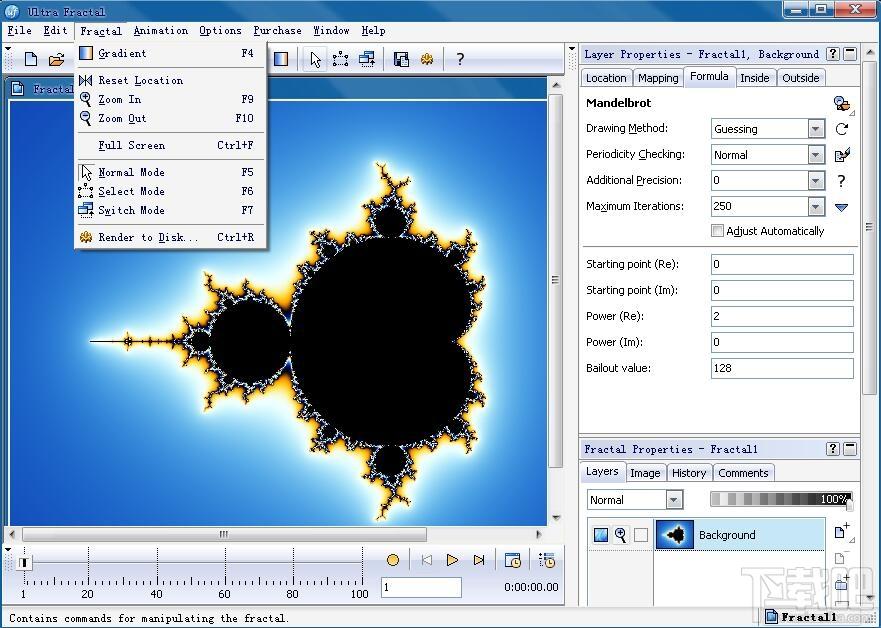Viewport: 881px width, 628px height.
Task: Click the formula browse icon beside Mandelbrot
Action: 842,103
